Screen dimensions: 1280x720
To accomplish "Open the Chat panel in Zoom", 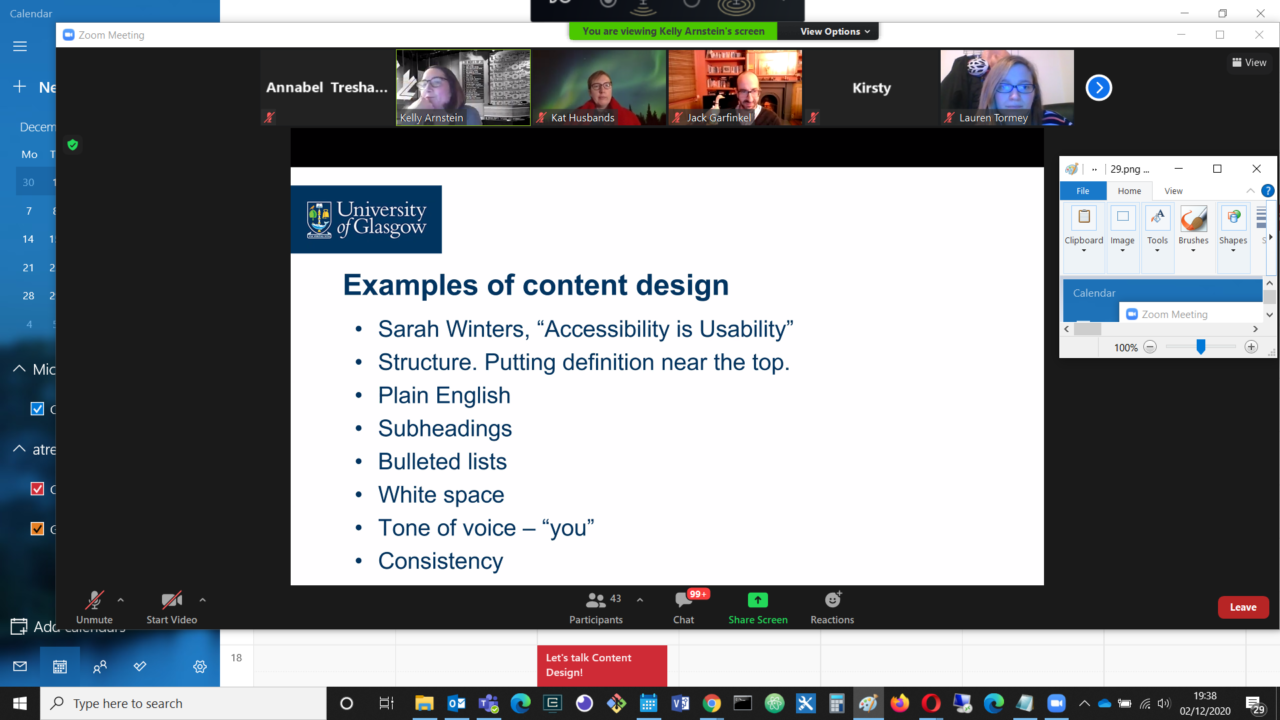I will pos(683,607).
